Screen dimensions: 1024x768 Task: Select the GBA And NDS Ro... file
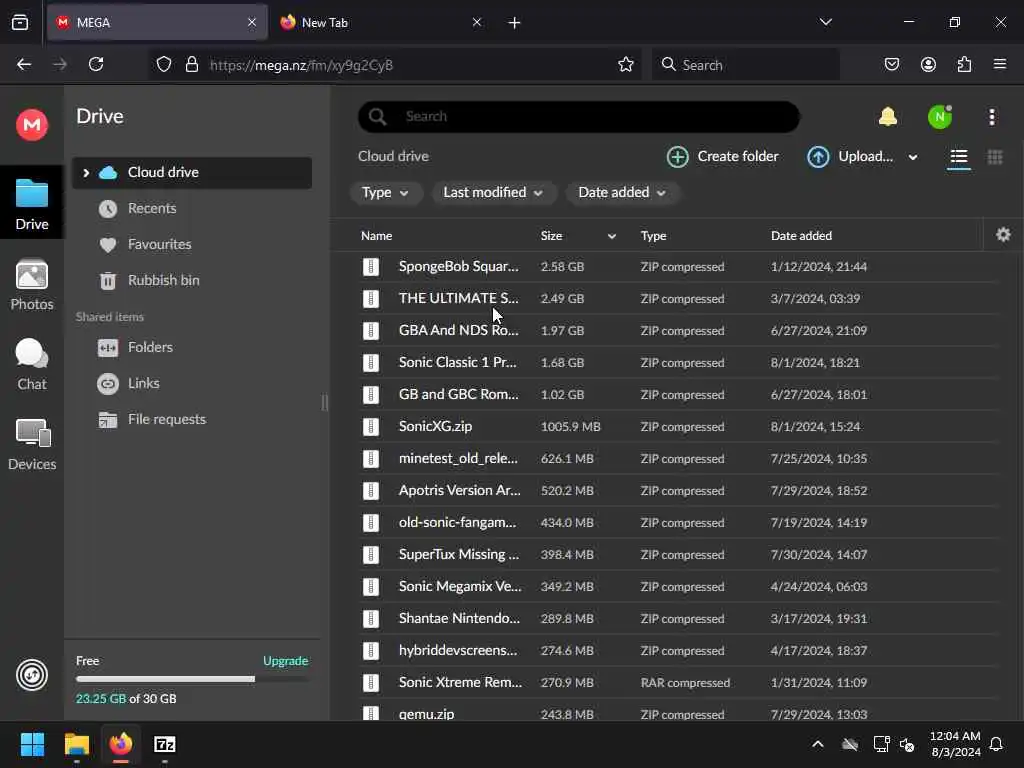pyautogui.click(x=679, y=330)
